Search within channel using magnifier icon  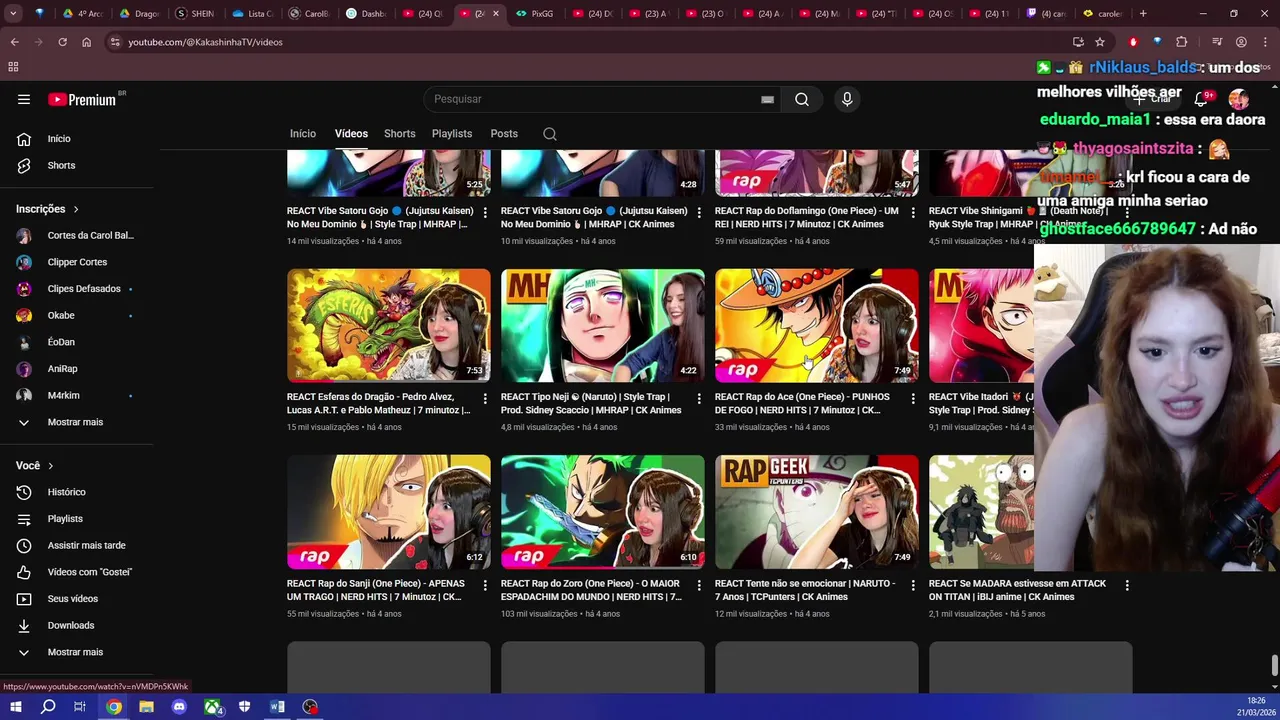549,134
